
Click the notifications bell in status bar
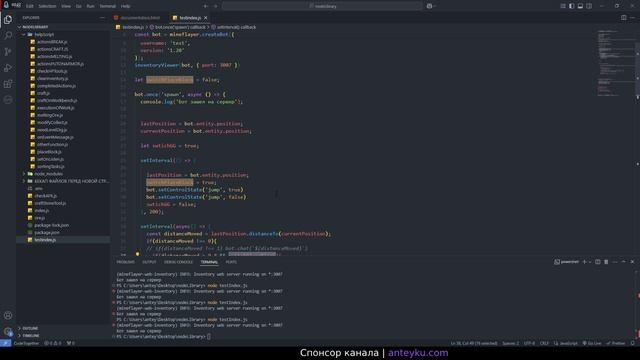pos(633,343)
